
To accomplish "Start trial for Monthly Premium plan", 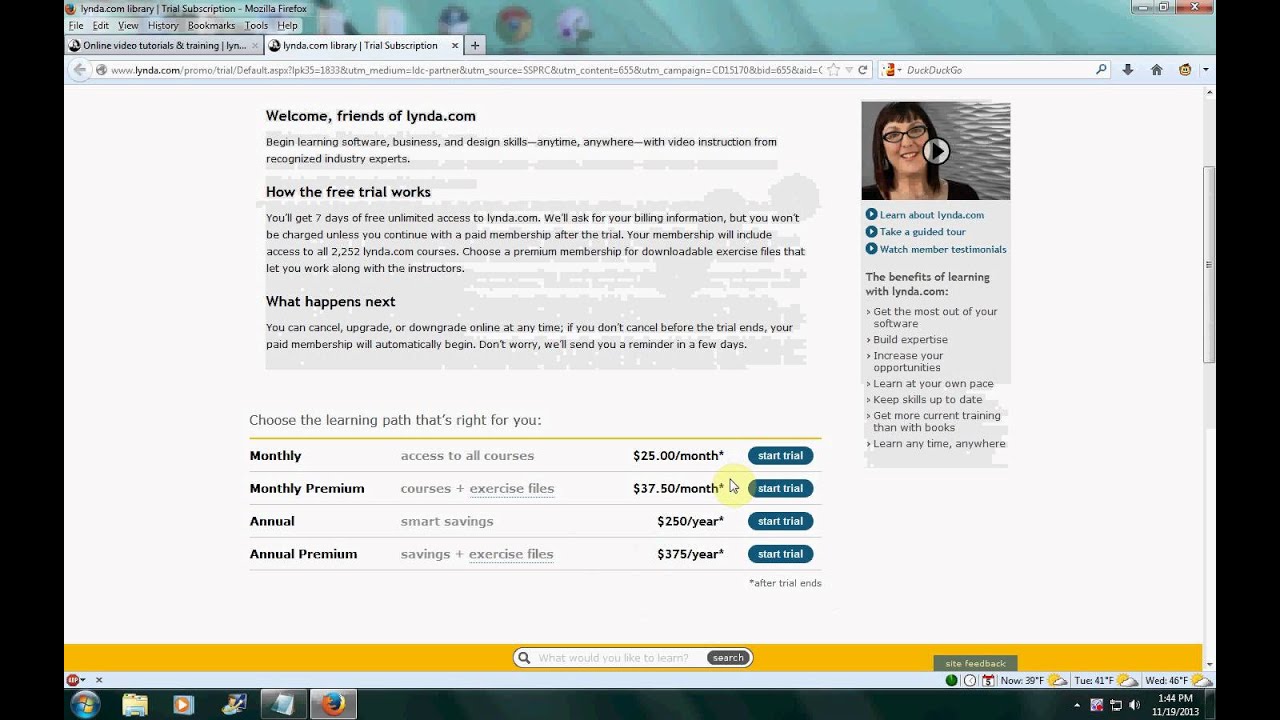I will 780,488.
